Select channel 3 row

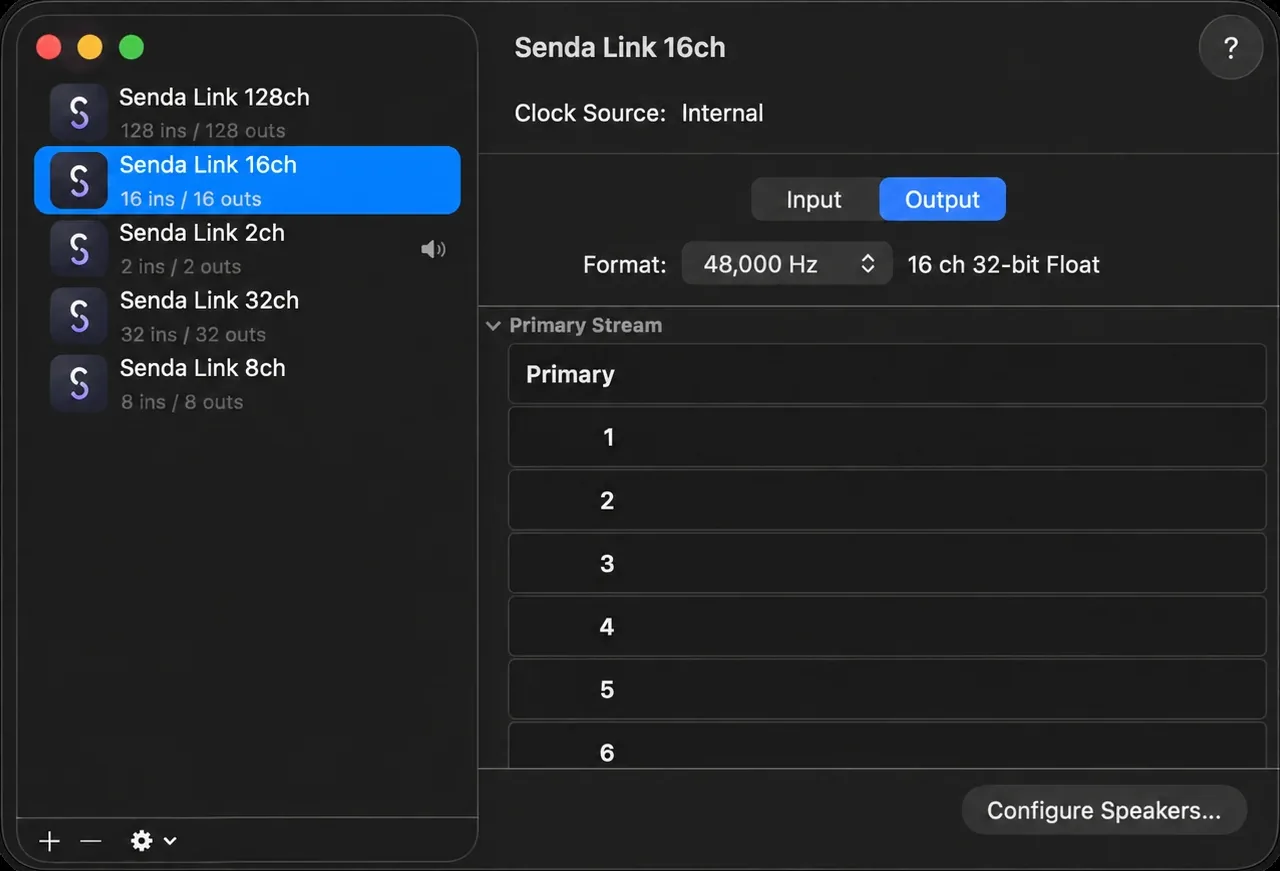pyautogui.click(x=887, y=563)
